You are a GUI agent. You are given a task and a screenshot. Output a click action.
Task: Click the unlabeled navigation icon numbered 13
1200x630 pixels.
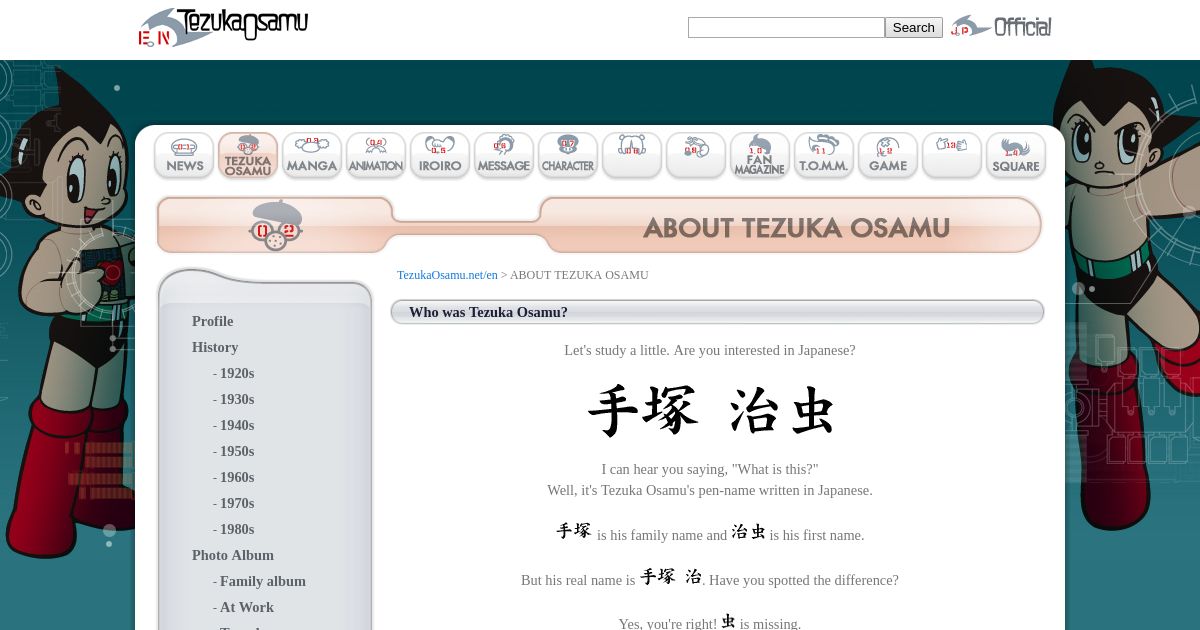tap(952, 156)
